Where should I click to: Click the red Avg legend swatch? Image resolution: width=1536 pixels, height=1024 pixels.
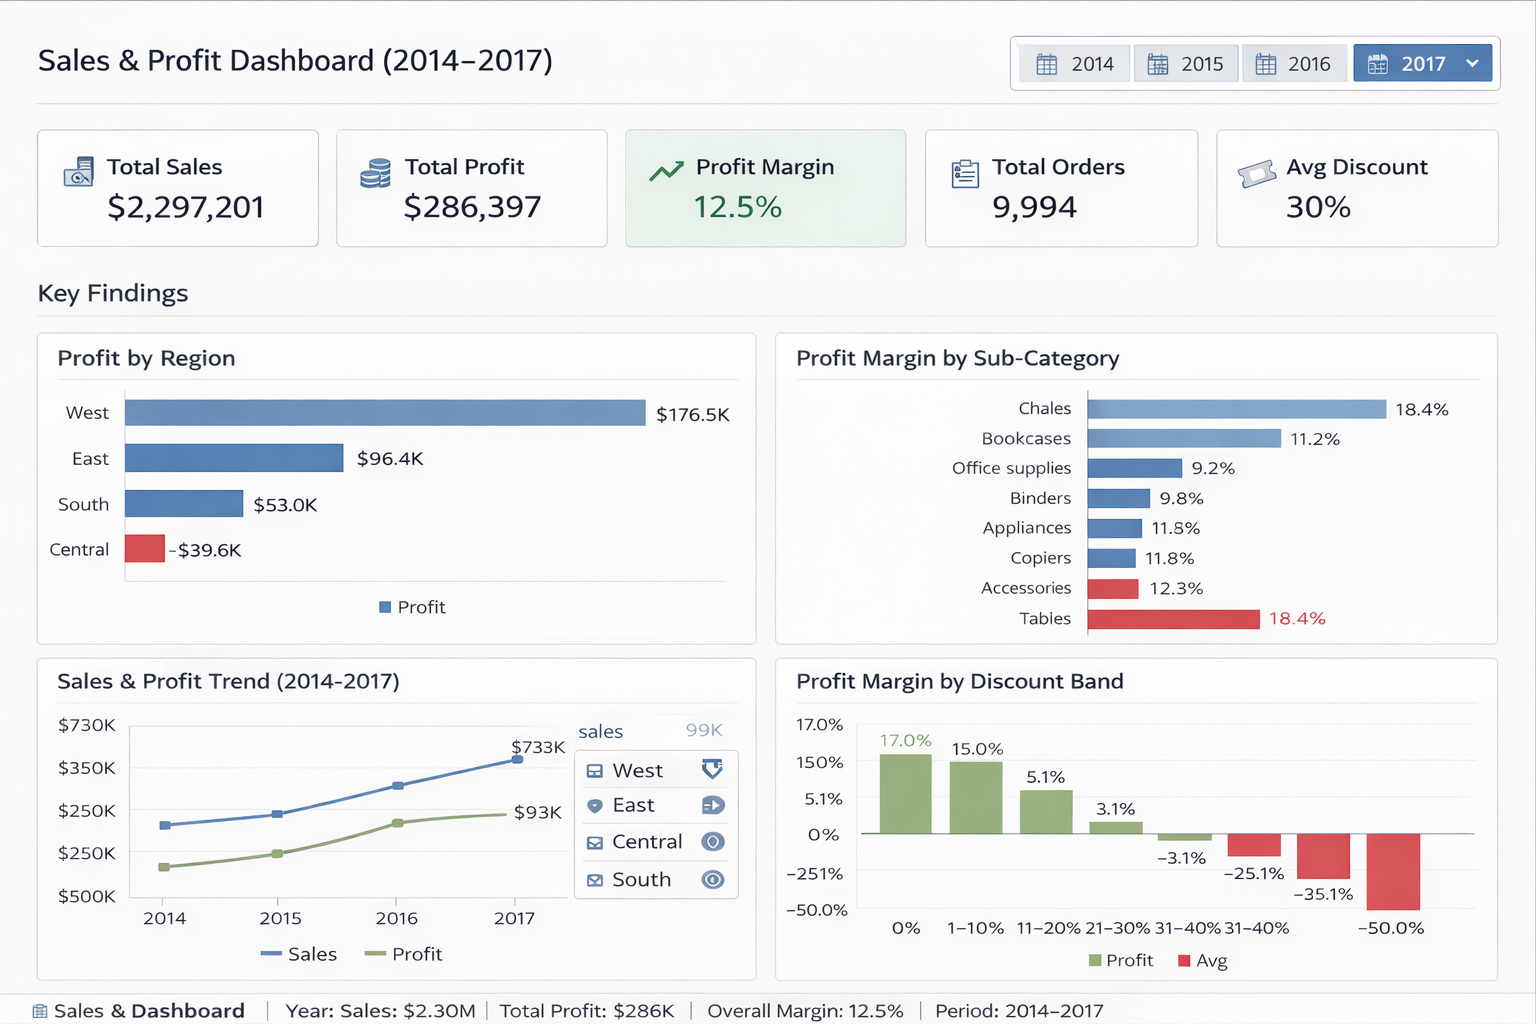[1185, 961]
